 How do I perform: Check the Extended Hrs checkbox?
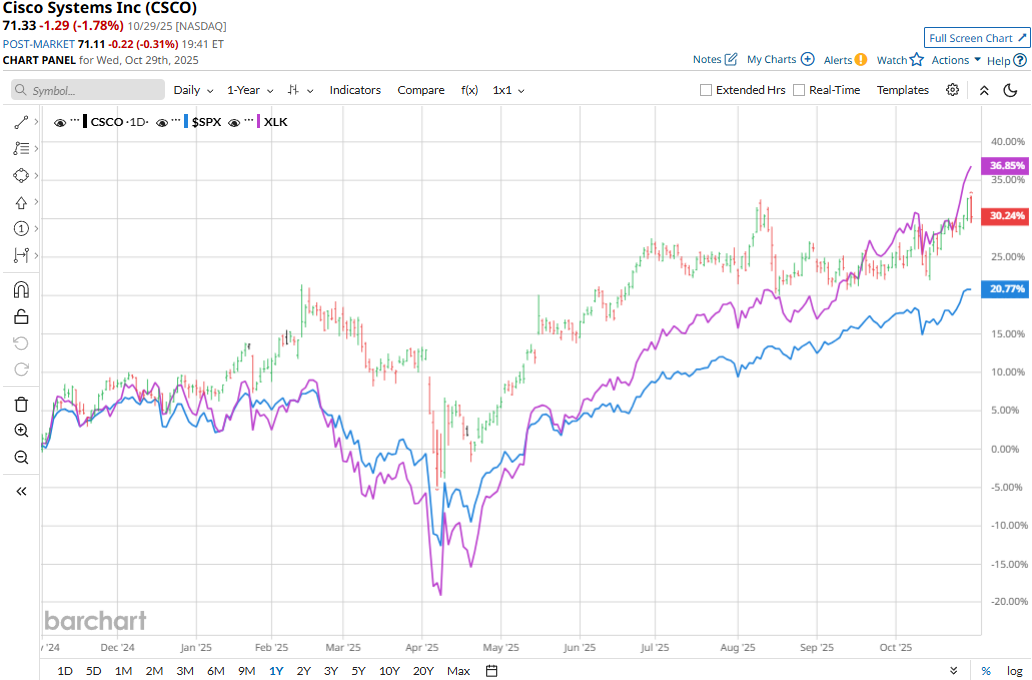706,90
